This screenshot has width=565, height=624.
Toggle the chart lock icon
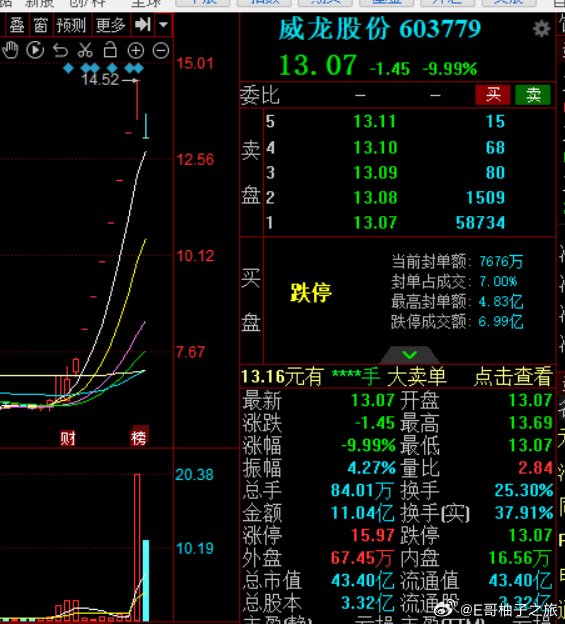click(x=110, y=50)
